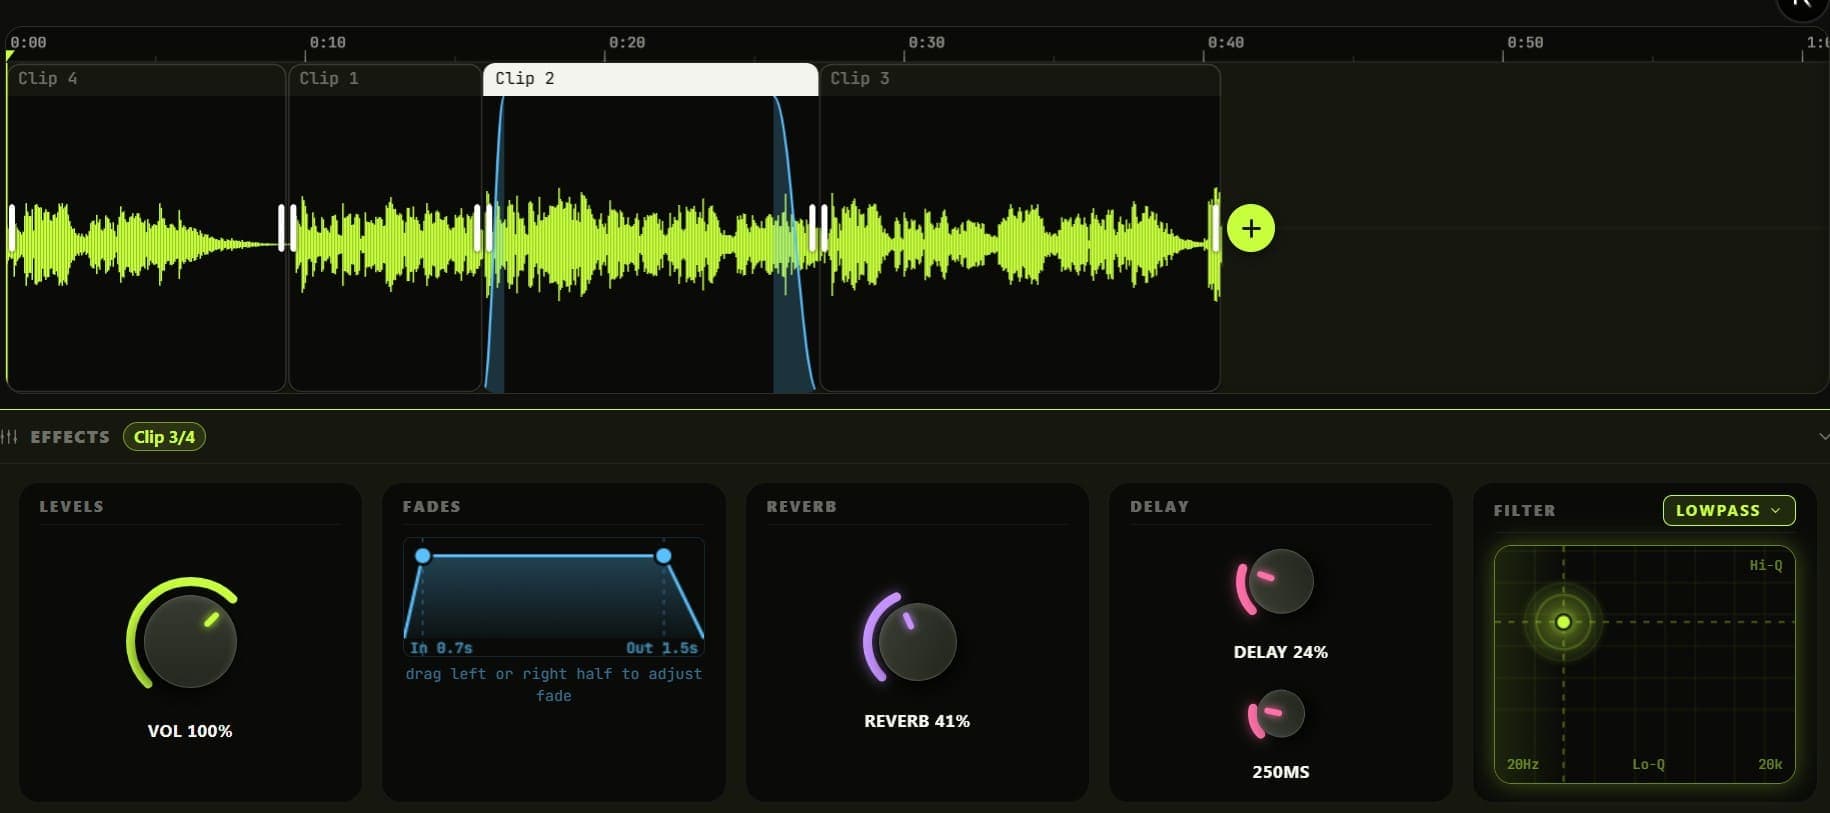Click the green plus add clip button

coord(1250,229)
